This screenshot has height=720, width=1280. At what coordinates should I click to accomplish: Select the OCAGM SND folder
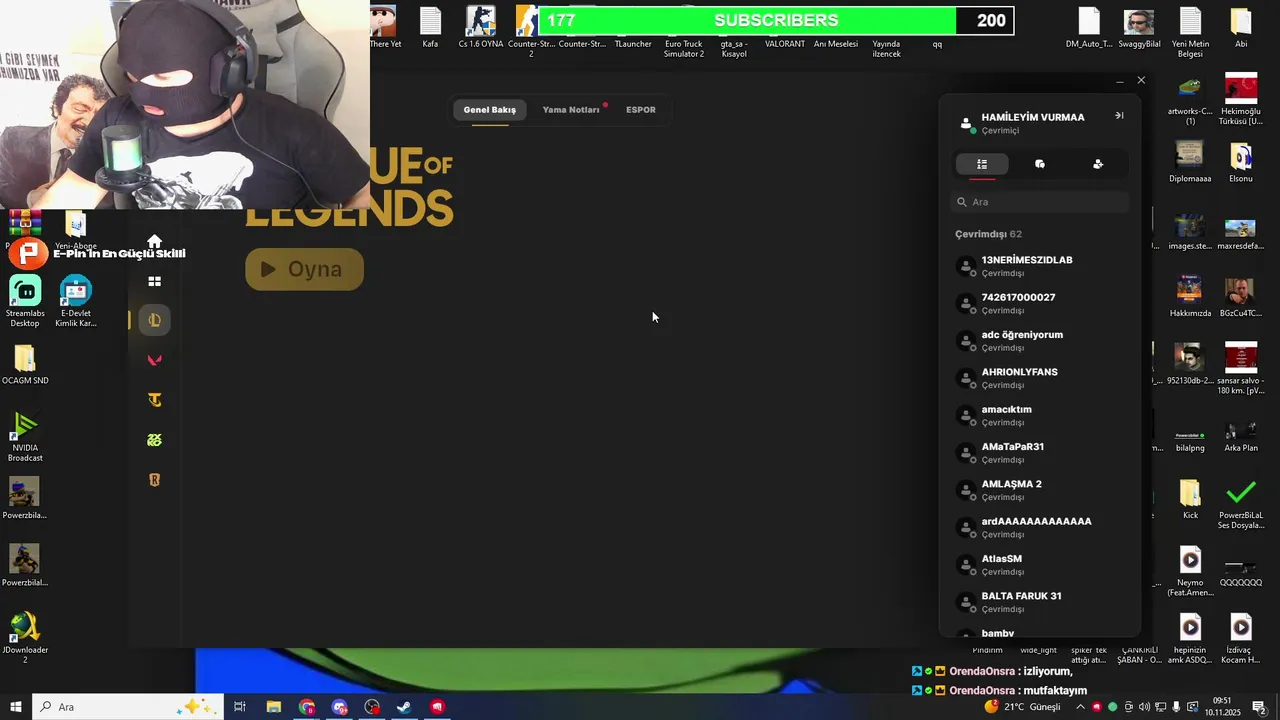coord(25,365)
